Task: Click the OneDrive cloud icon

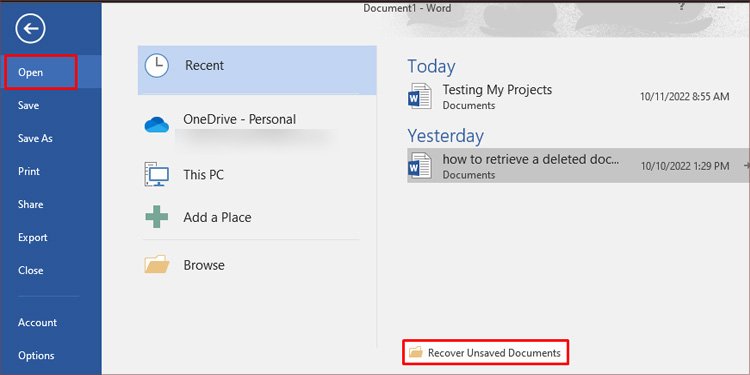Action: [157, 125]
